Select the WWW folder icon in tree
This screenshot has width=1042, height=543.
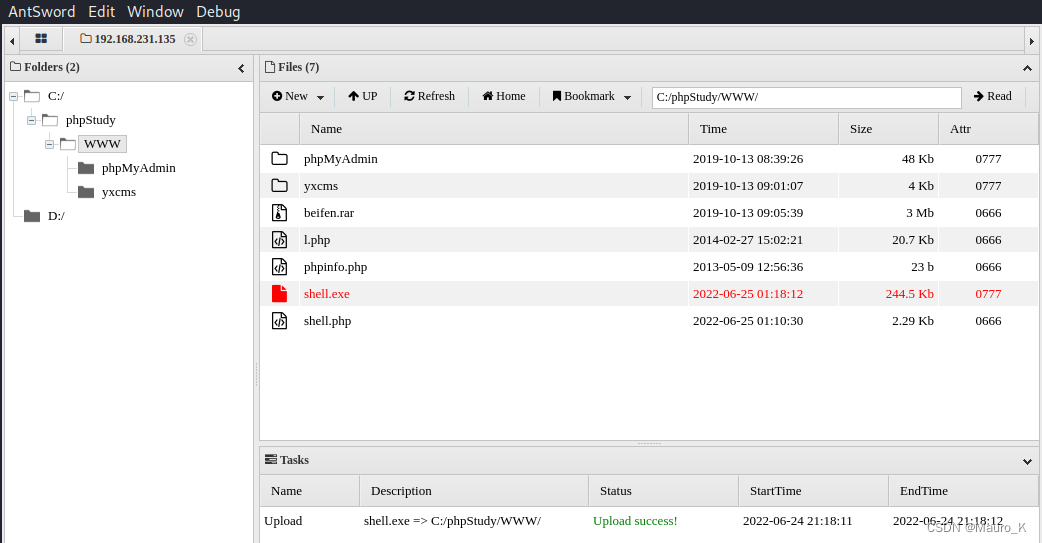pos(68,144)
